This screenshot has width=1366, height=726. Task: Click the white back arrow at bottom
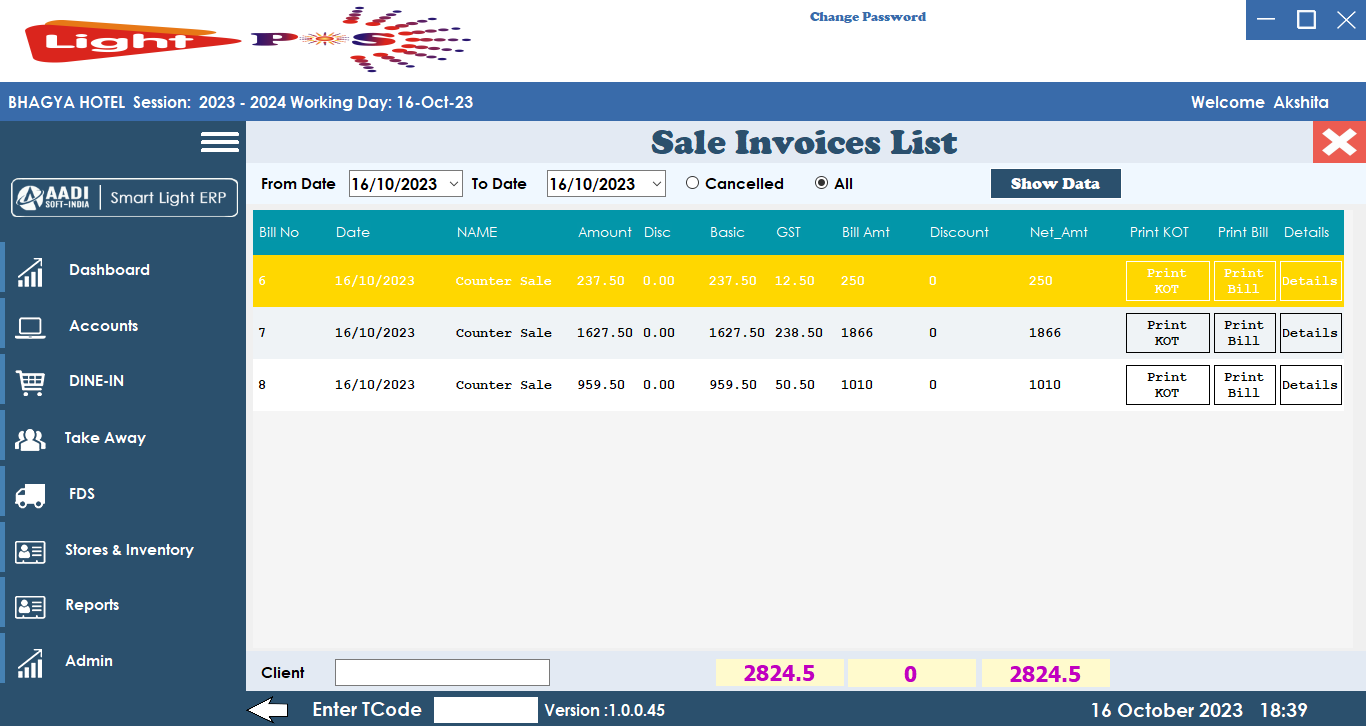pos(268,710)
